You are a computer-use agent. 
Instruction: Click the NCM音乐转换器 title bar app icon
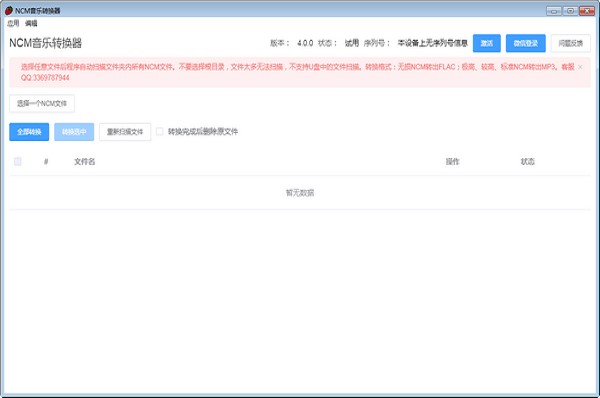pyautogui.click(x=9, y=10)
